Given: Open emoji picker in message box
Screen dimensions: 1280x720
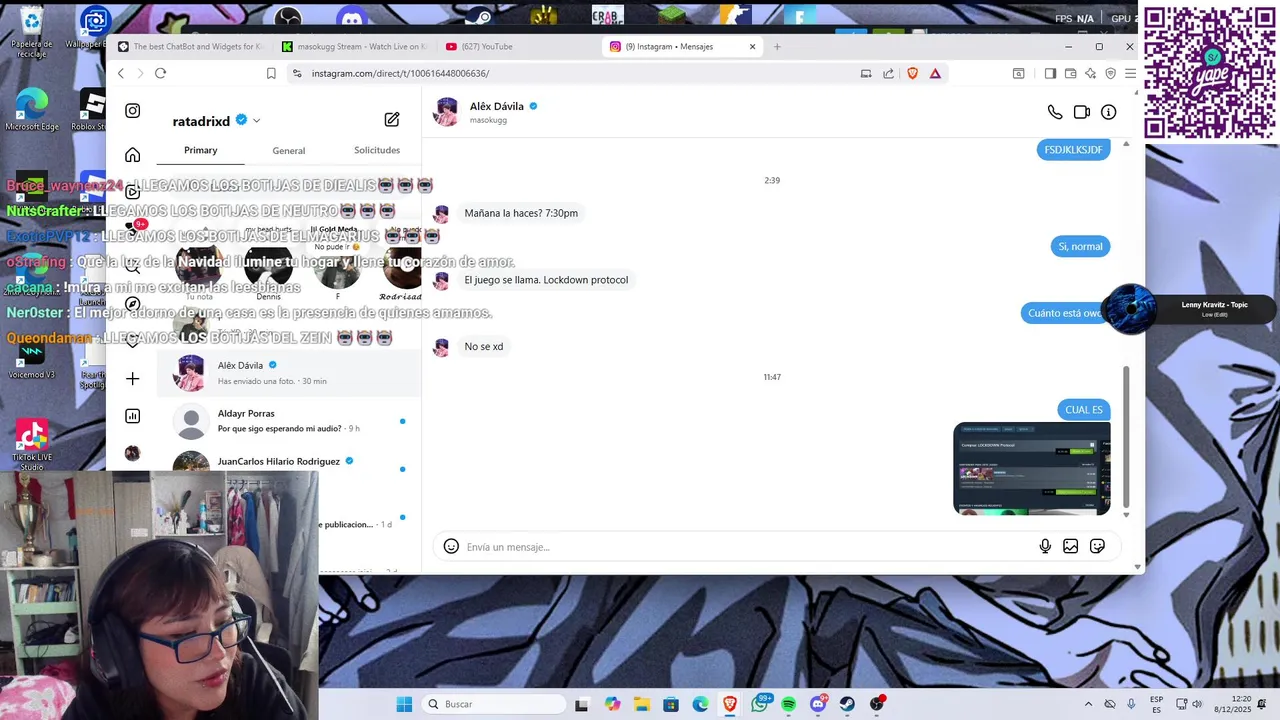Looking at the screenshot, I should click(x=451, y=547).
